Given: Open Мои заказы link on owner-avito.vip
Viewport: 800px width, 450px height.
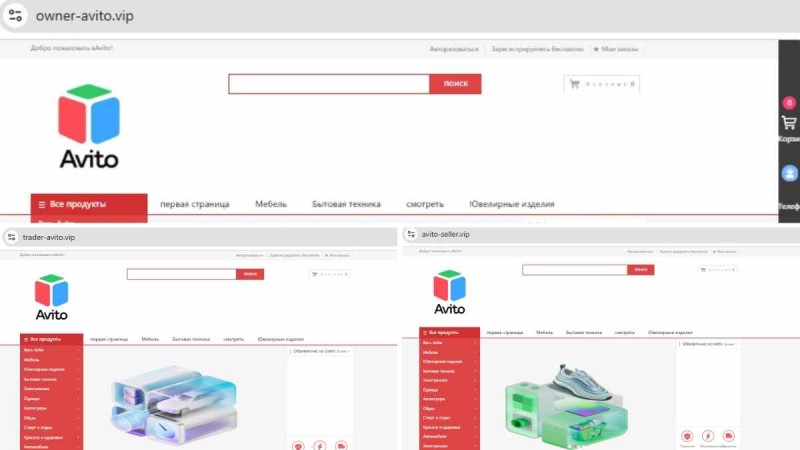Looking at the screenshot, I should point(619,49).
